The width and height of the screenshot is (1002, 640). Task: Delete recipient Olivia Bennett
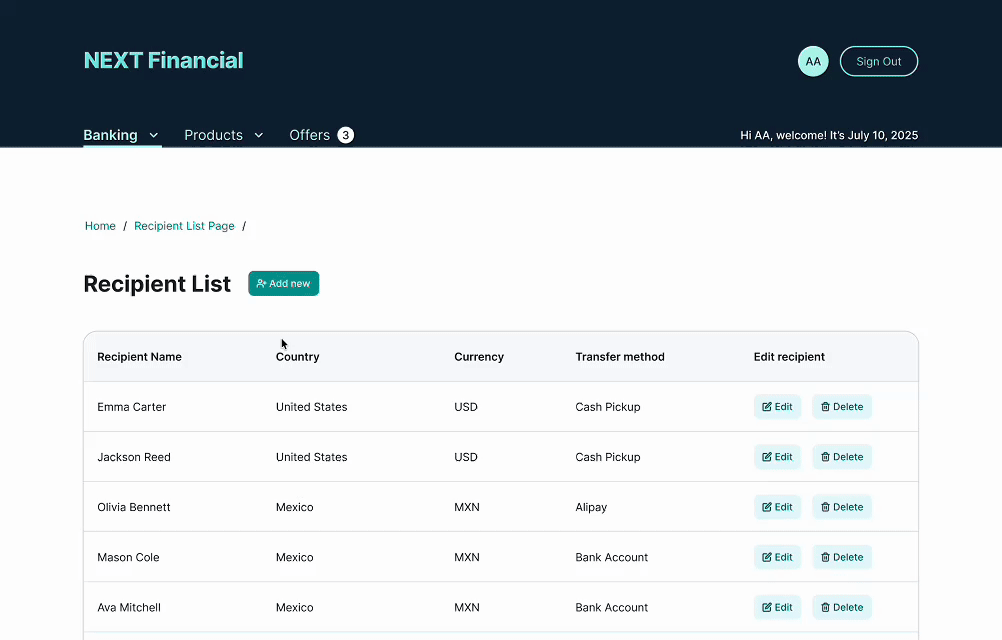(x=841, y=507)
